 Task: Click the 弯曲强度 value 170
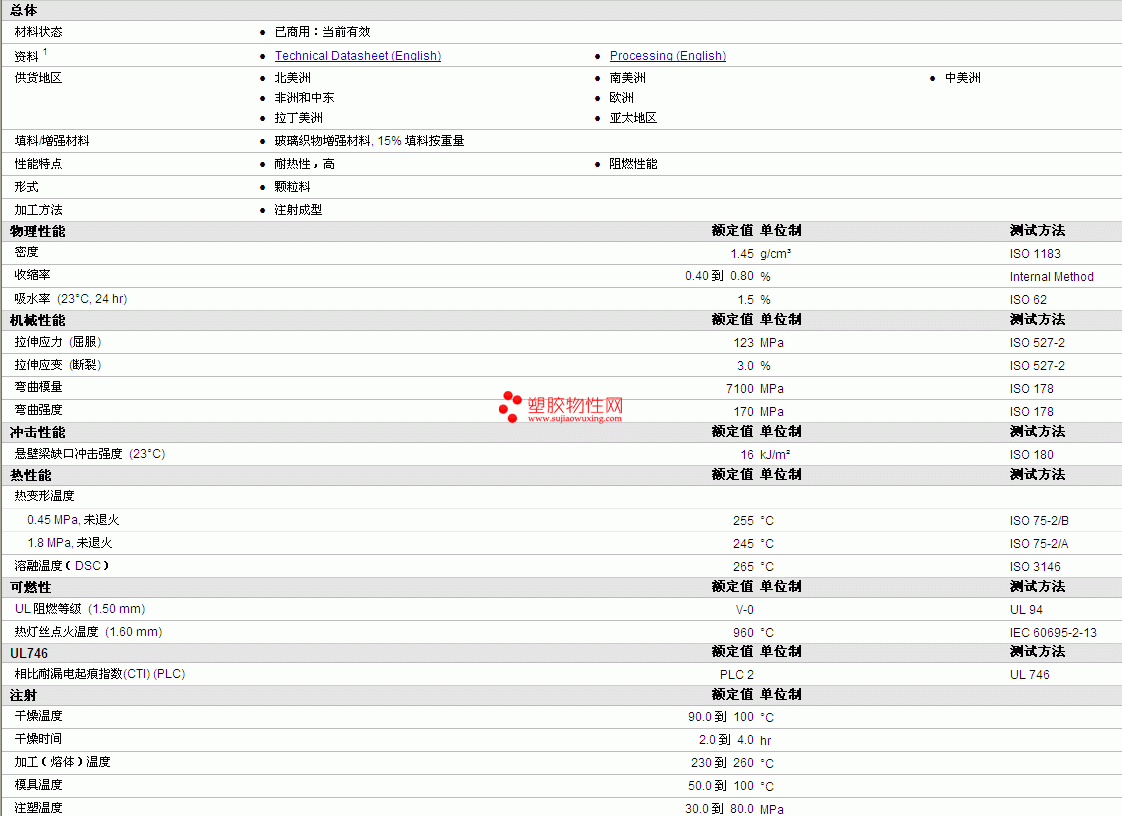(743, 412)
